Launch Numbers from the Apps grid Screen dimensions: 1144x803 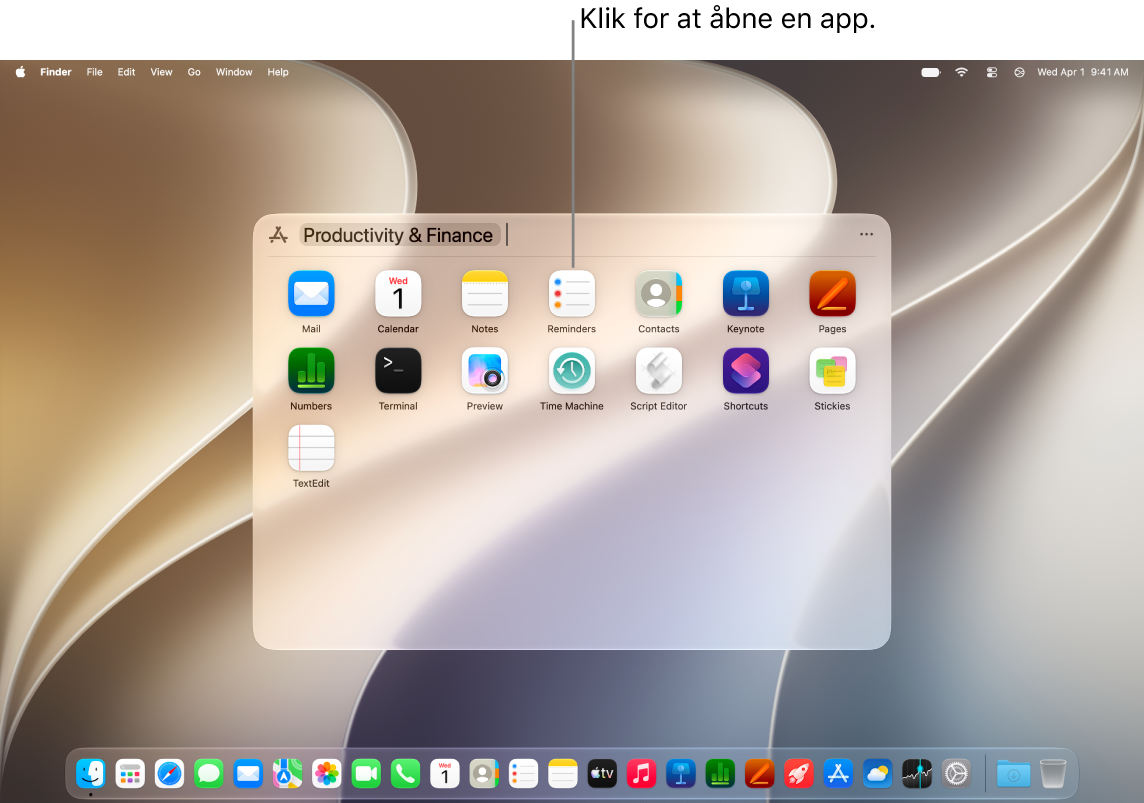tap(311, 371)
